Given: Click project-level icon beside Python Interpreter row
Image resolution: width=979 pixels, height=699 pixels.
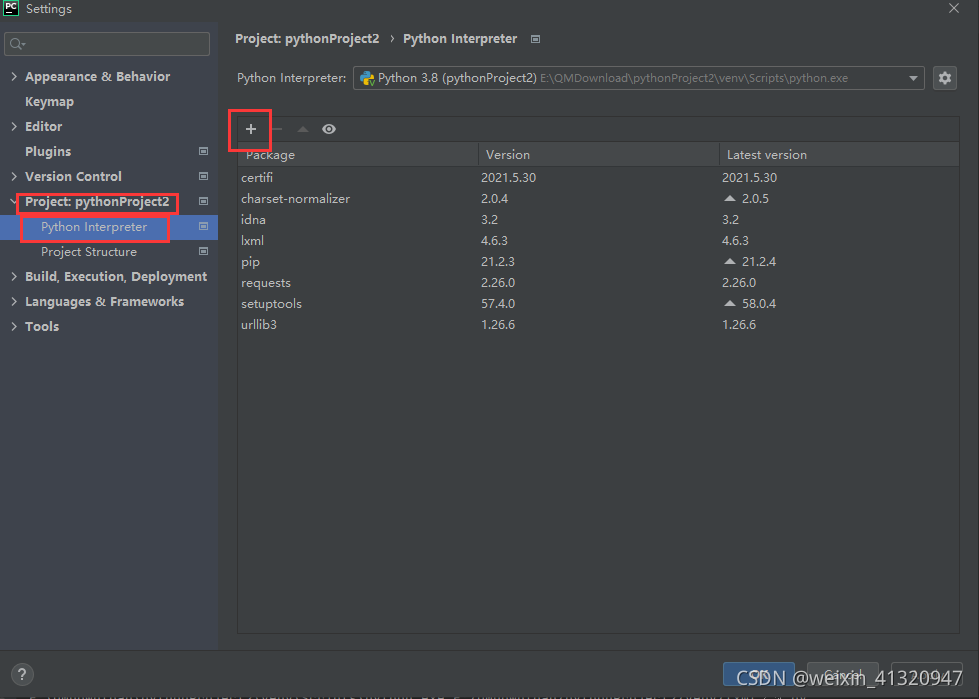Looking at the screenshot, I should 204,226.
